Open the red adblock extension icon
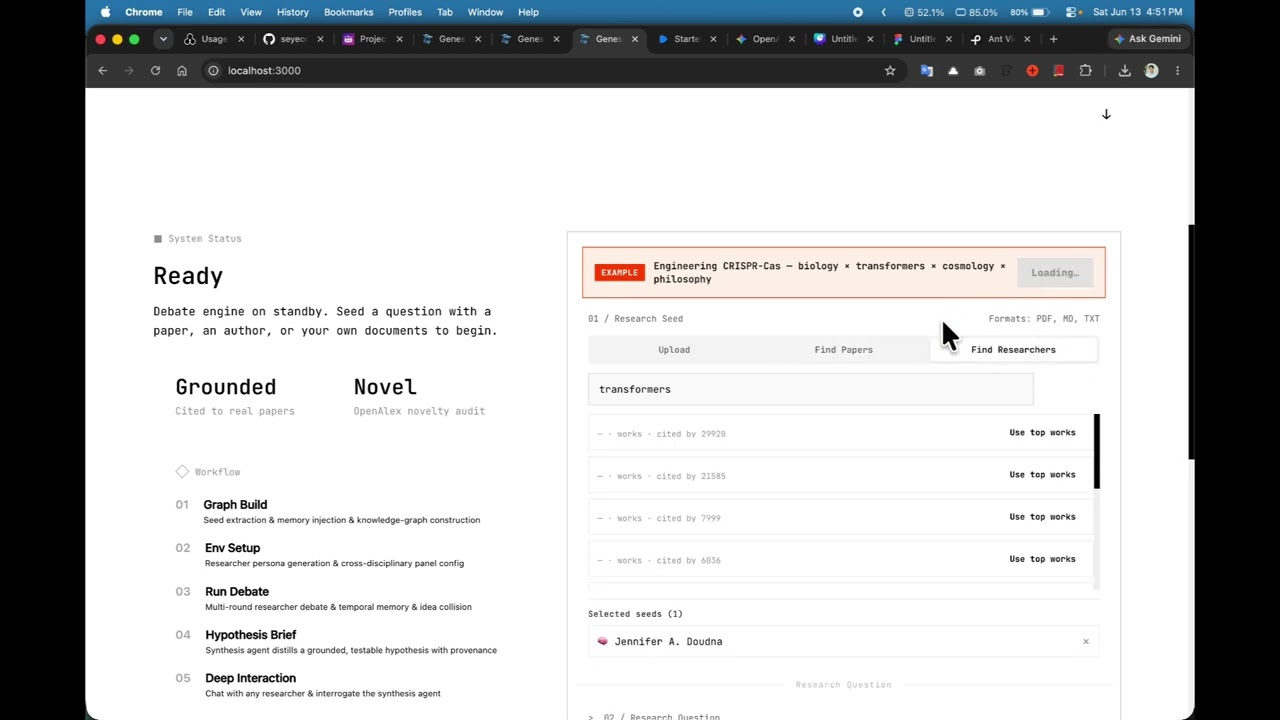This screenshot has width=1280, height=720. pyautogui.click(x=1032, y=71)
